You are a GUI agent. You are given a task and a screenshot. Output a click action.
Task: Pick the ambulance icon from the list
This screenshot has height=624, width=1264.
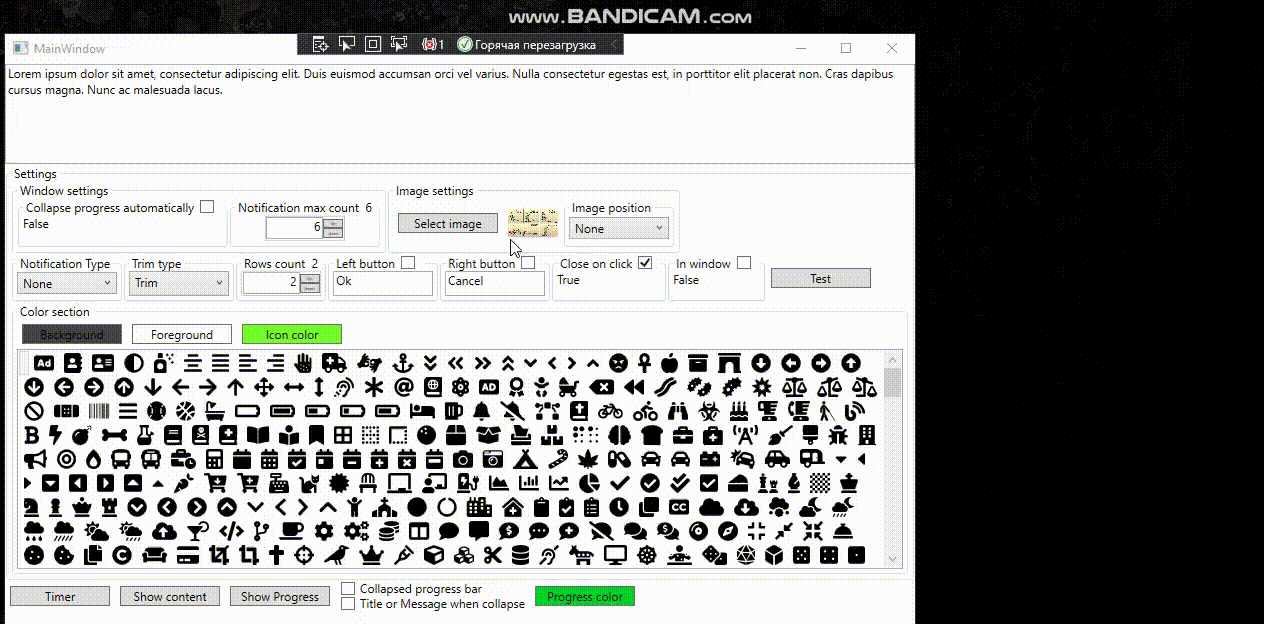(x=334, y=363)
